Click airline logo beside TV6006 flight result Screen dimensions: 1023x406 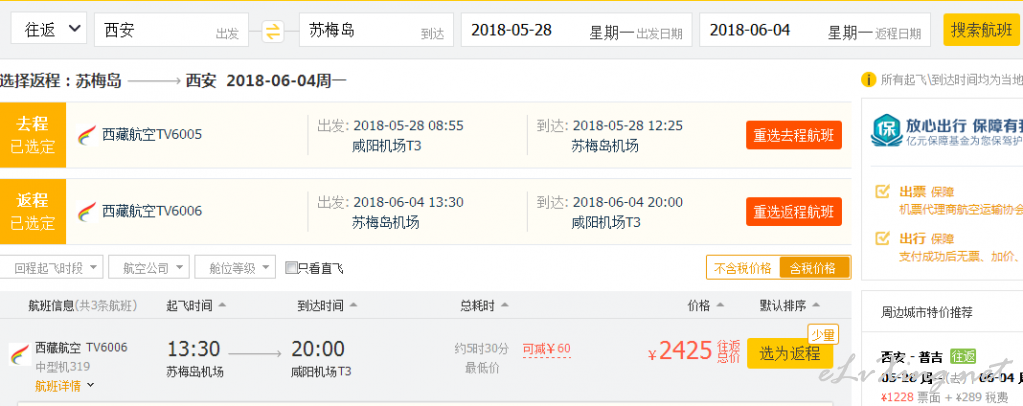click(20, 354)
